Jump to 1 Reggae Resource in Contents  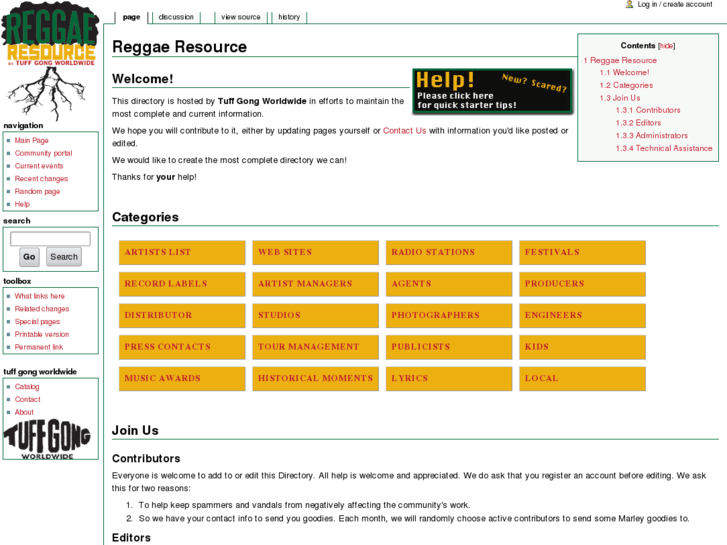click(620, 60)
